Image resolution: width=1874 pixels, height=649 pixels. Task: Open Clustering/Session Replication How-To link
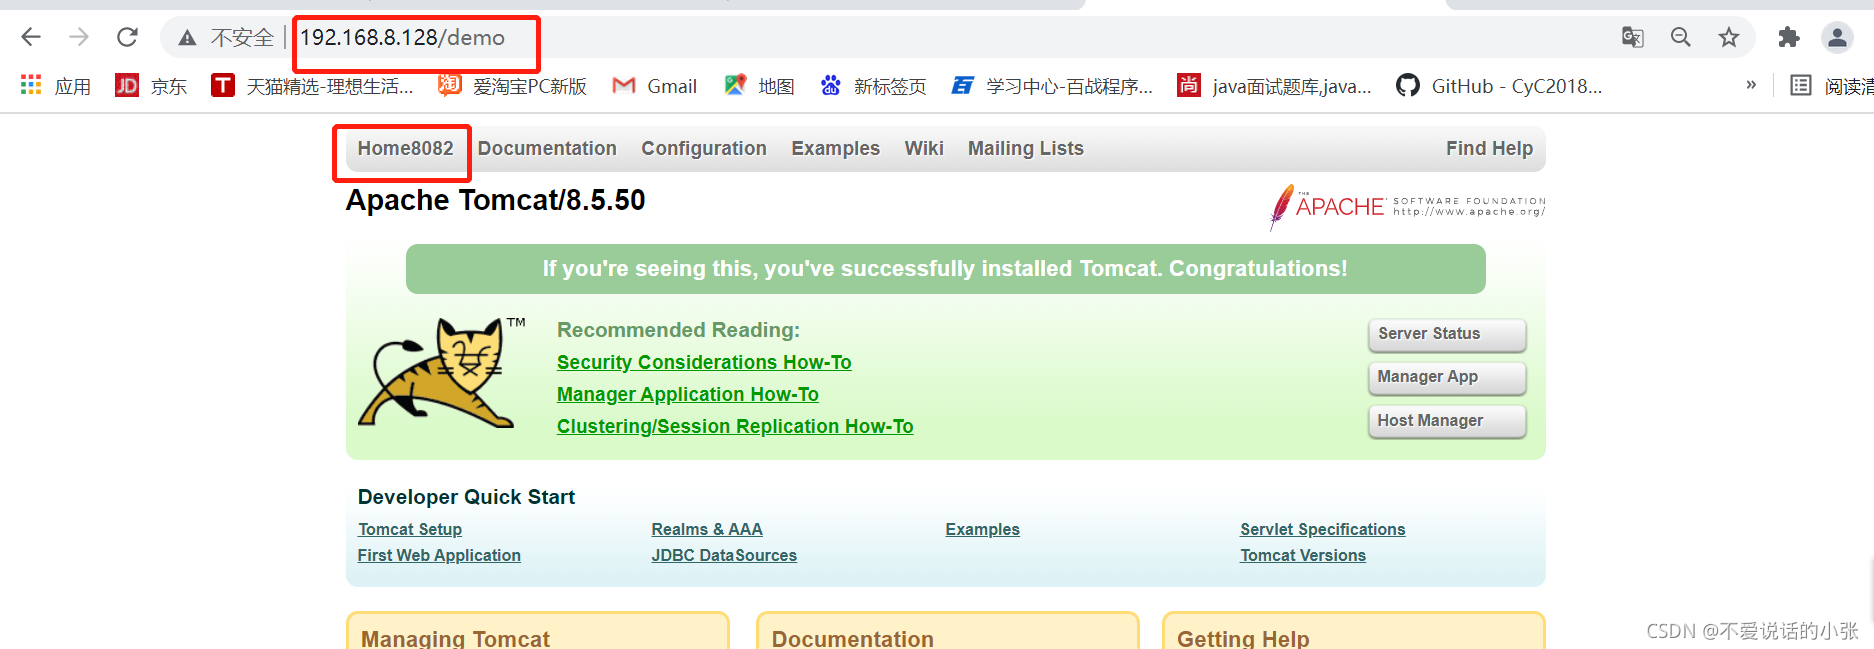[x=735, y=427]
